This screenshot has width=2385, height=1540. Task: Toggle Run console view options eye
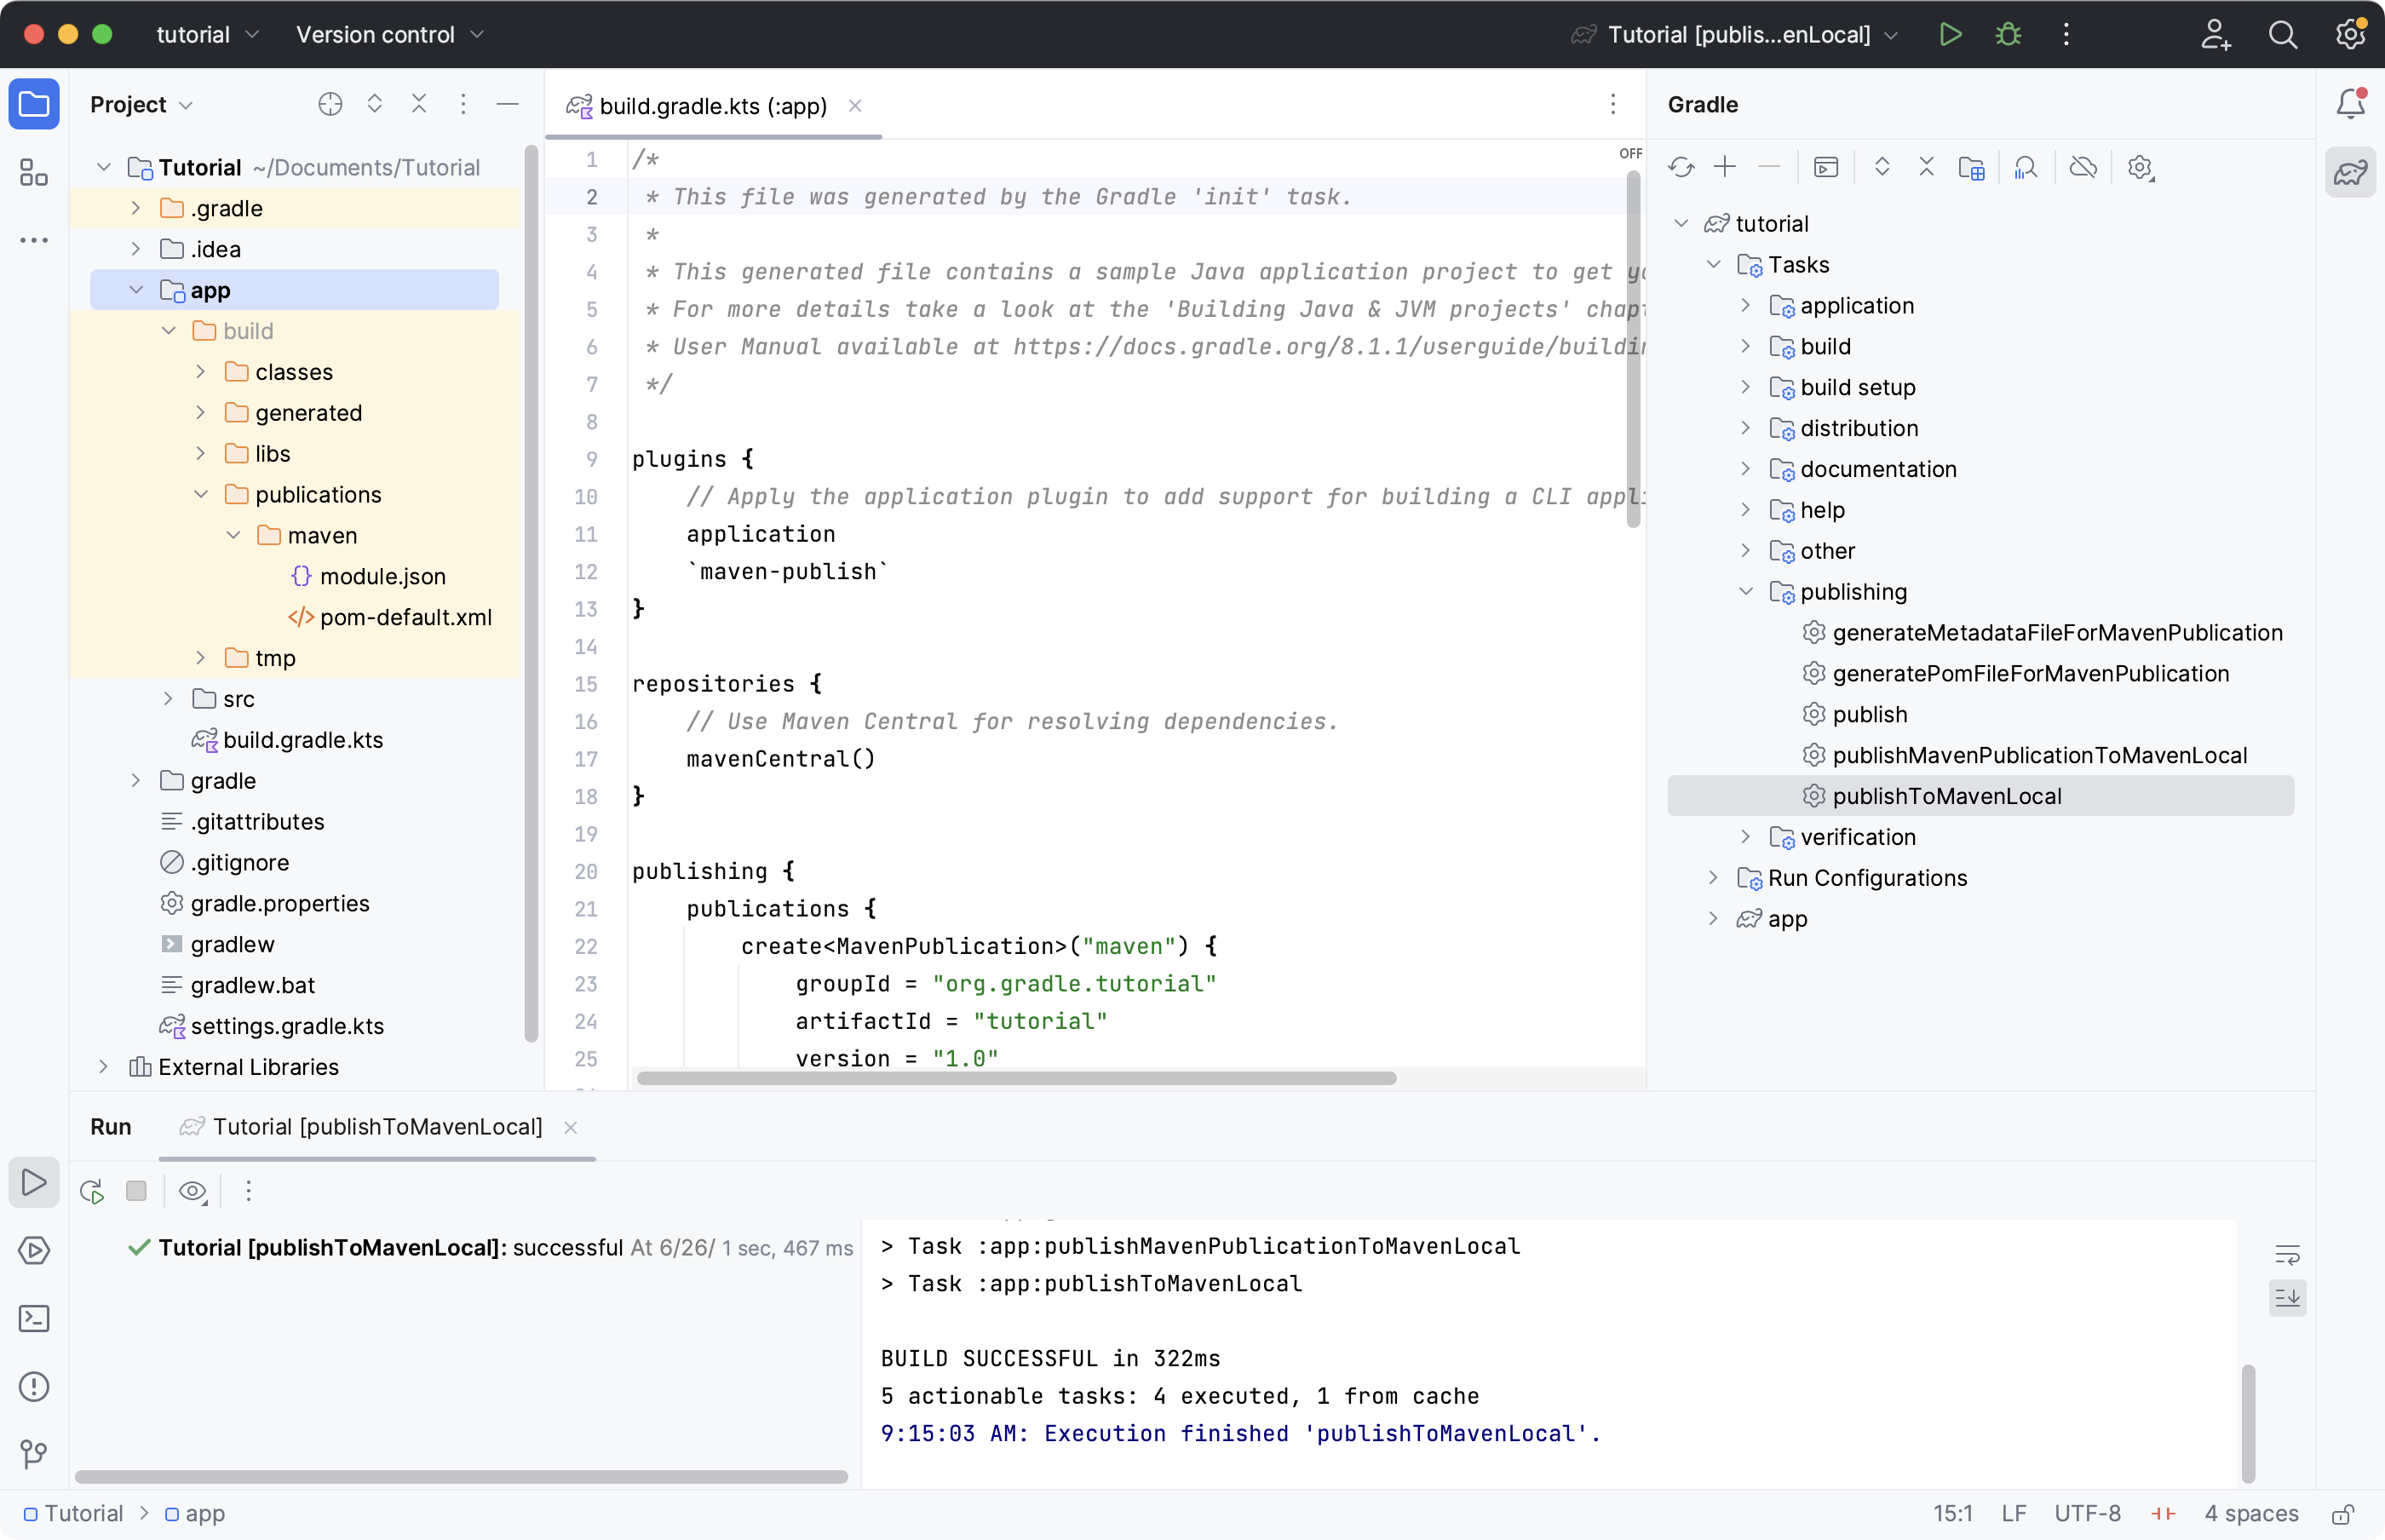pos(193,1191)
